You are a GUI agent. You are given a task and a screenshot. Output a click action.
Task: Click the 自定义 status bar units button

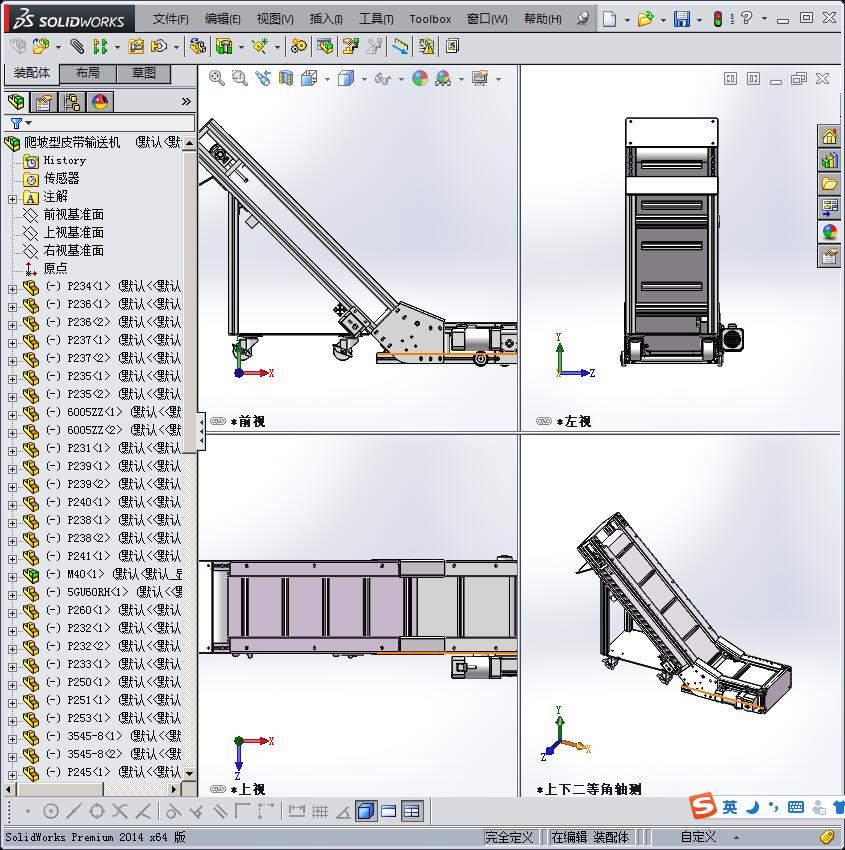point(699,837)
